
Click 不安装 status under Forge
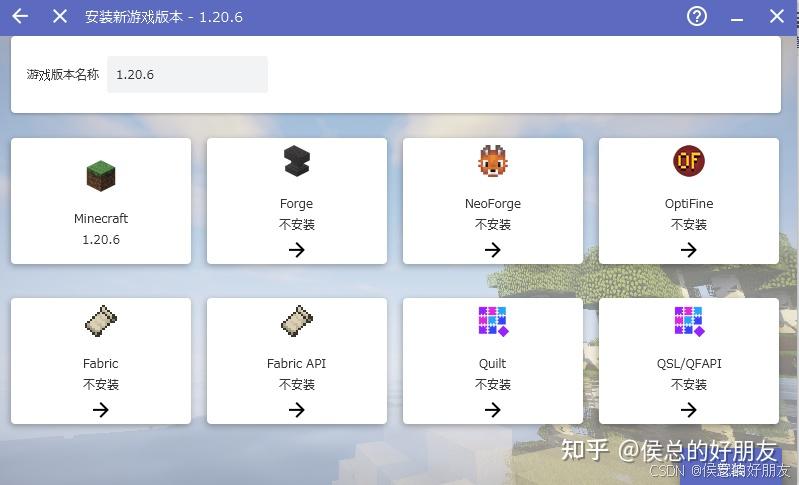(x=297, y=224)
